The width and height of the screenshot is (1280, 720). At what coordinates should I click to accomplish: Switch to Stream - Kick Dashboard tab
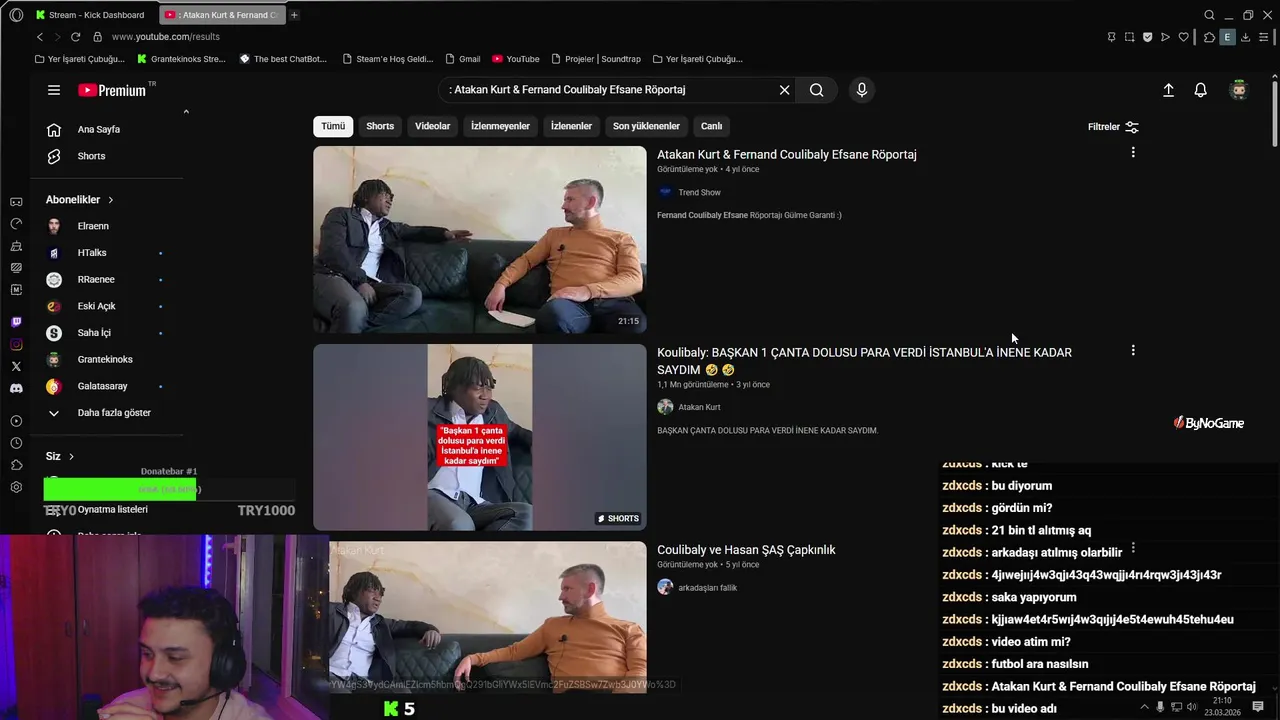(x=92, y=15)
